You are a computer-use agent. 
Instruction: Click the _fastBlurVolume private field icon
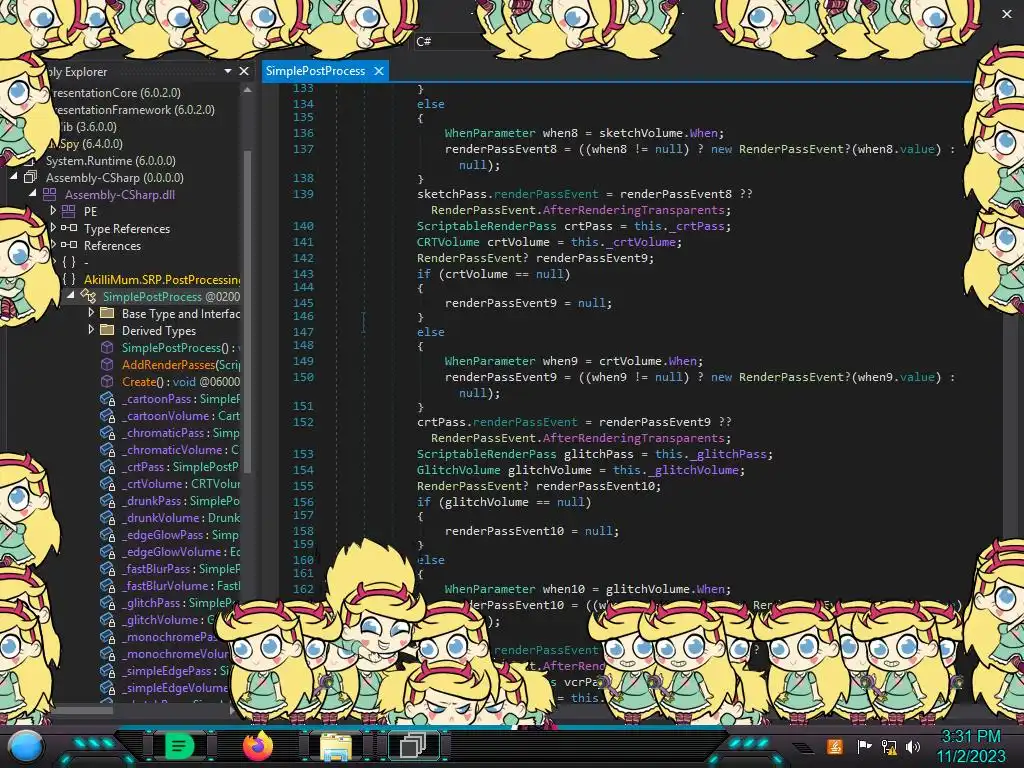pyautogui.click(x=108, y=586)
